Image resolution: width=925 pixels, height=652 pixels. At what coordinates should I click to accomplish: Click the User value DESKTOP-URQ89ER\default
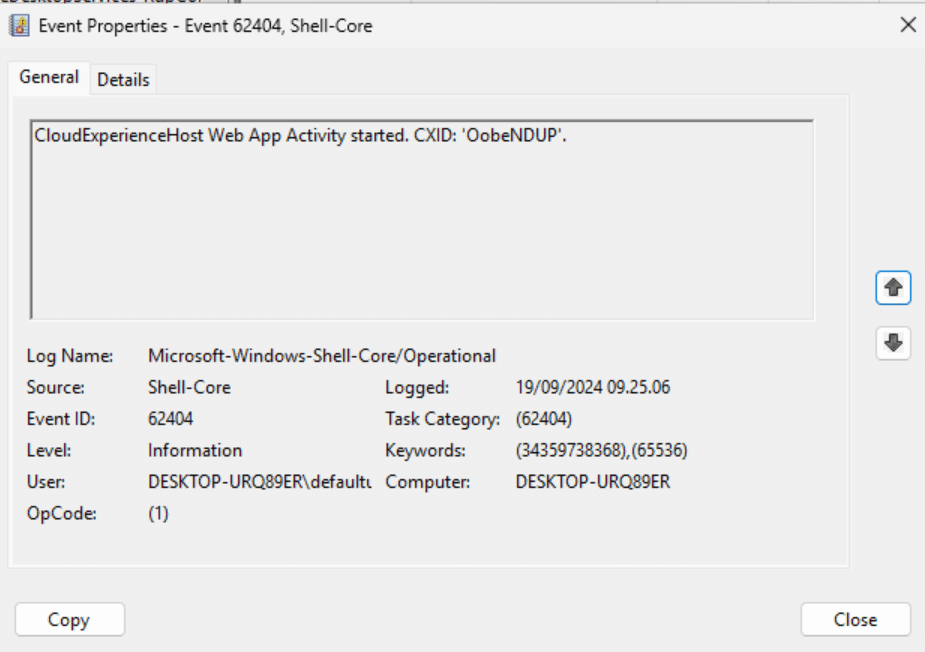260,481
